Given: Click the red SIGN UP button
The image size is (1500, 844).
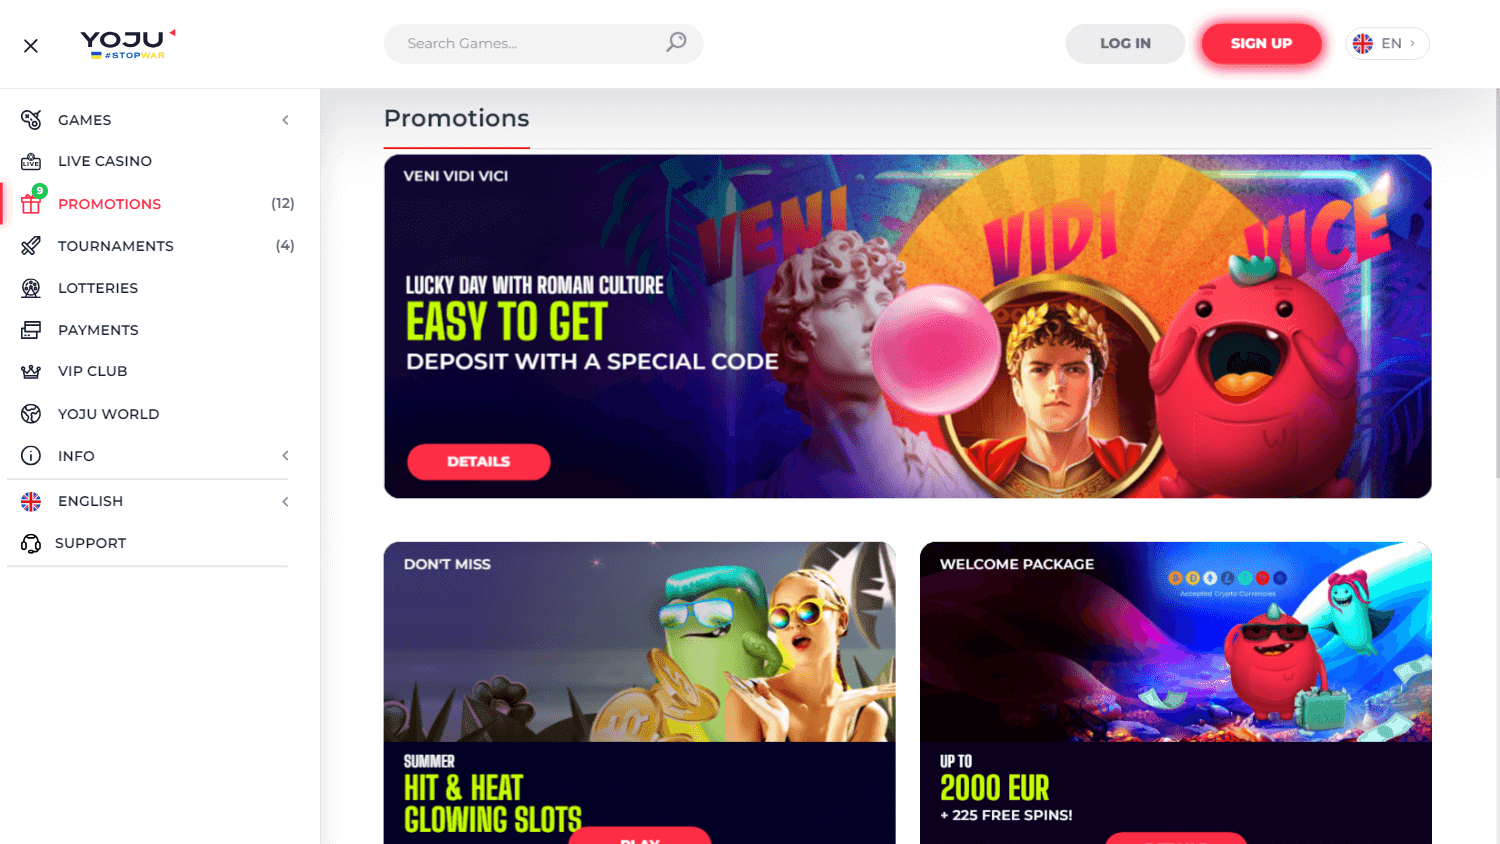Looking at the screenshot, I should tap(1261, 43).
